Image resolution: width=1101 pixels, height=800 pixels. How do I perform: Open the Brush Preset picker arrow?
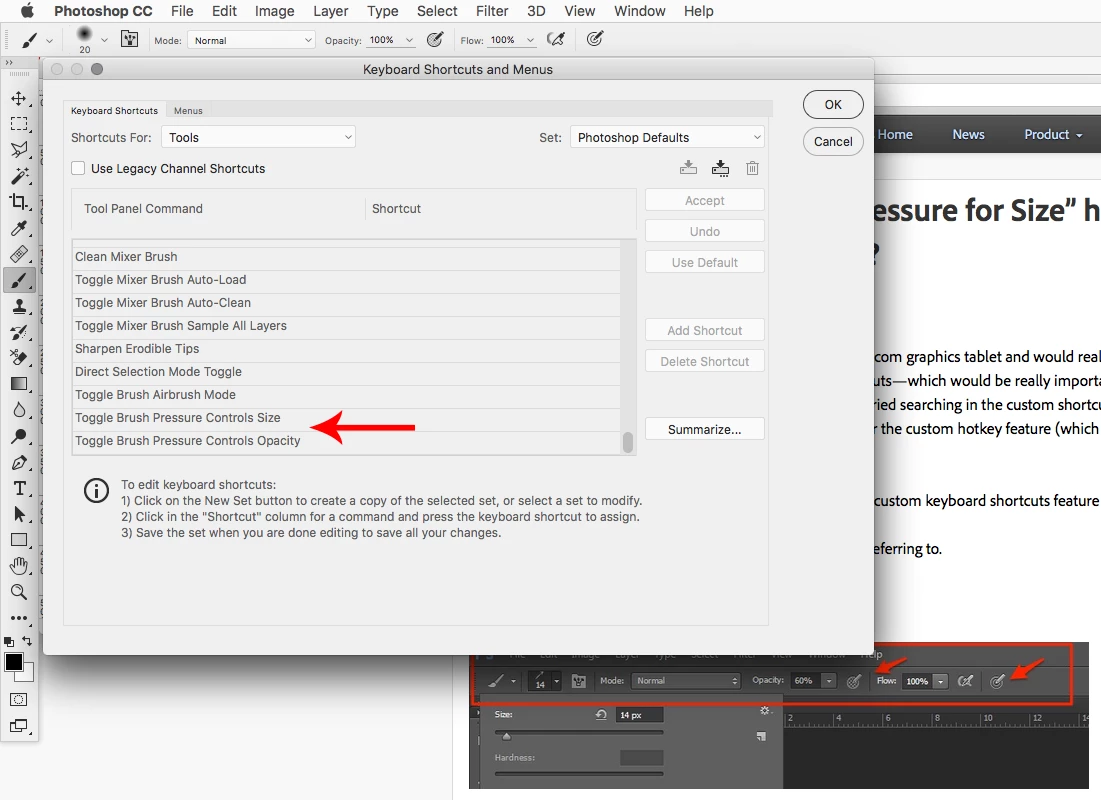[105, 40]
